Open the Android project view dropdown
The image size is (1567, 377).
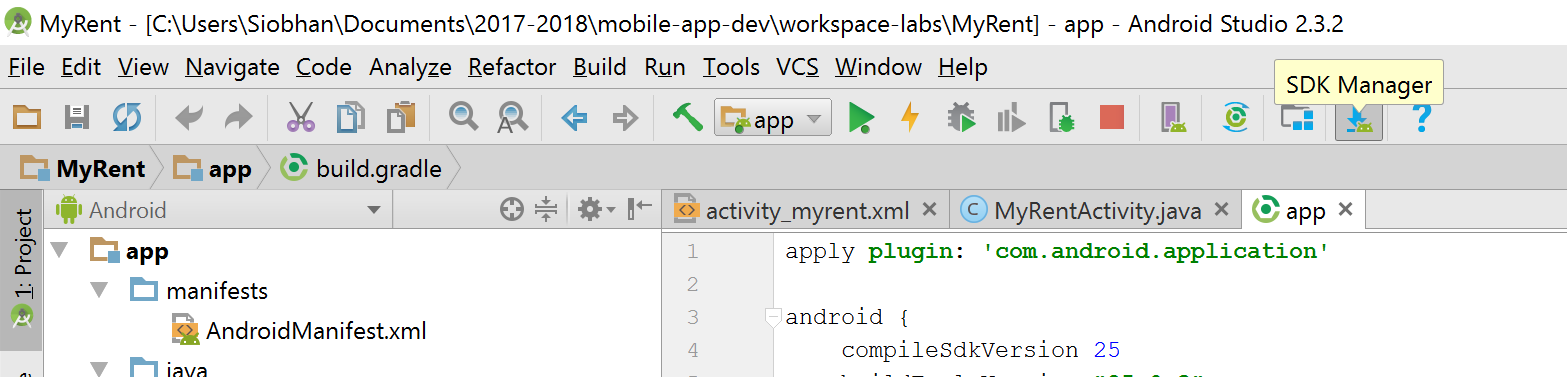coord(218,210)
